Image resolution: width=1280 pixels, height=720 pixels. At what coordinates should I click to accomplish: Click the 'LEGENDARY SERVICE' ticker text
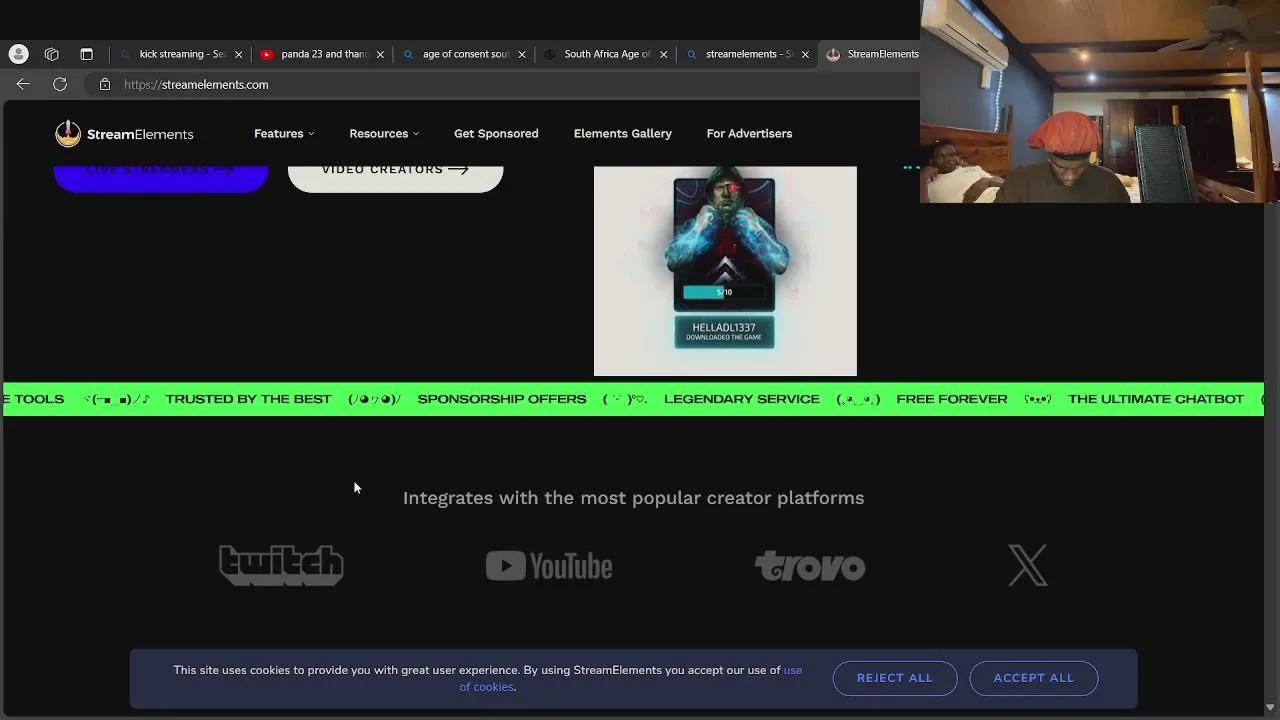click(742, 399)
